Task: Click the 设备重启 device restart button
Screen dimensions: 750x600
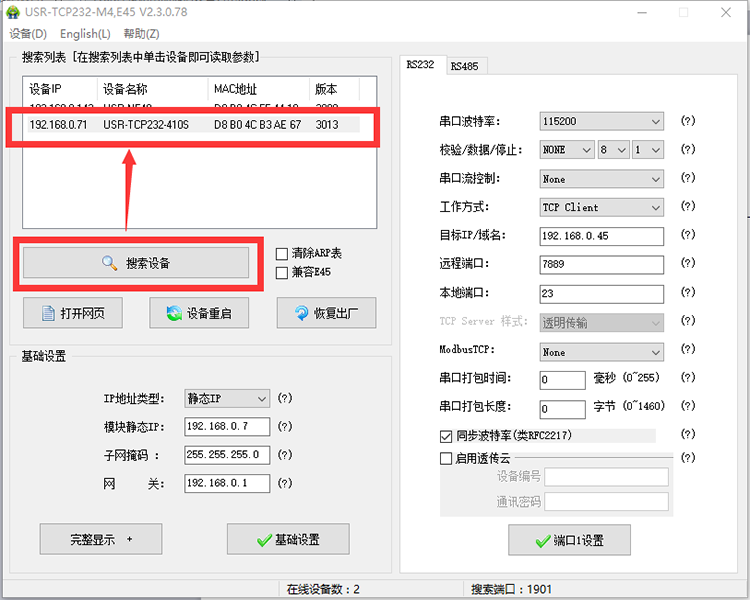Action: tap(199, 313)
